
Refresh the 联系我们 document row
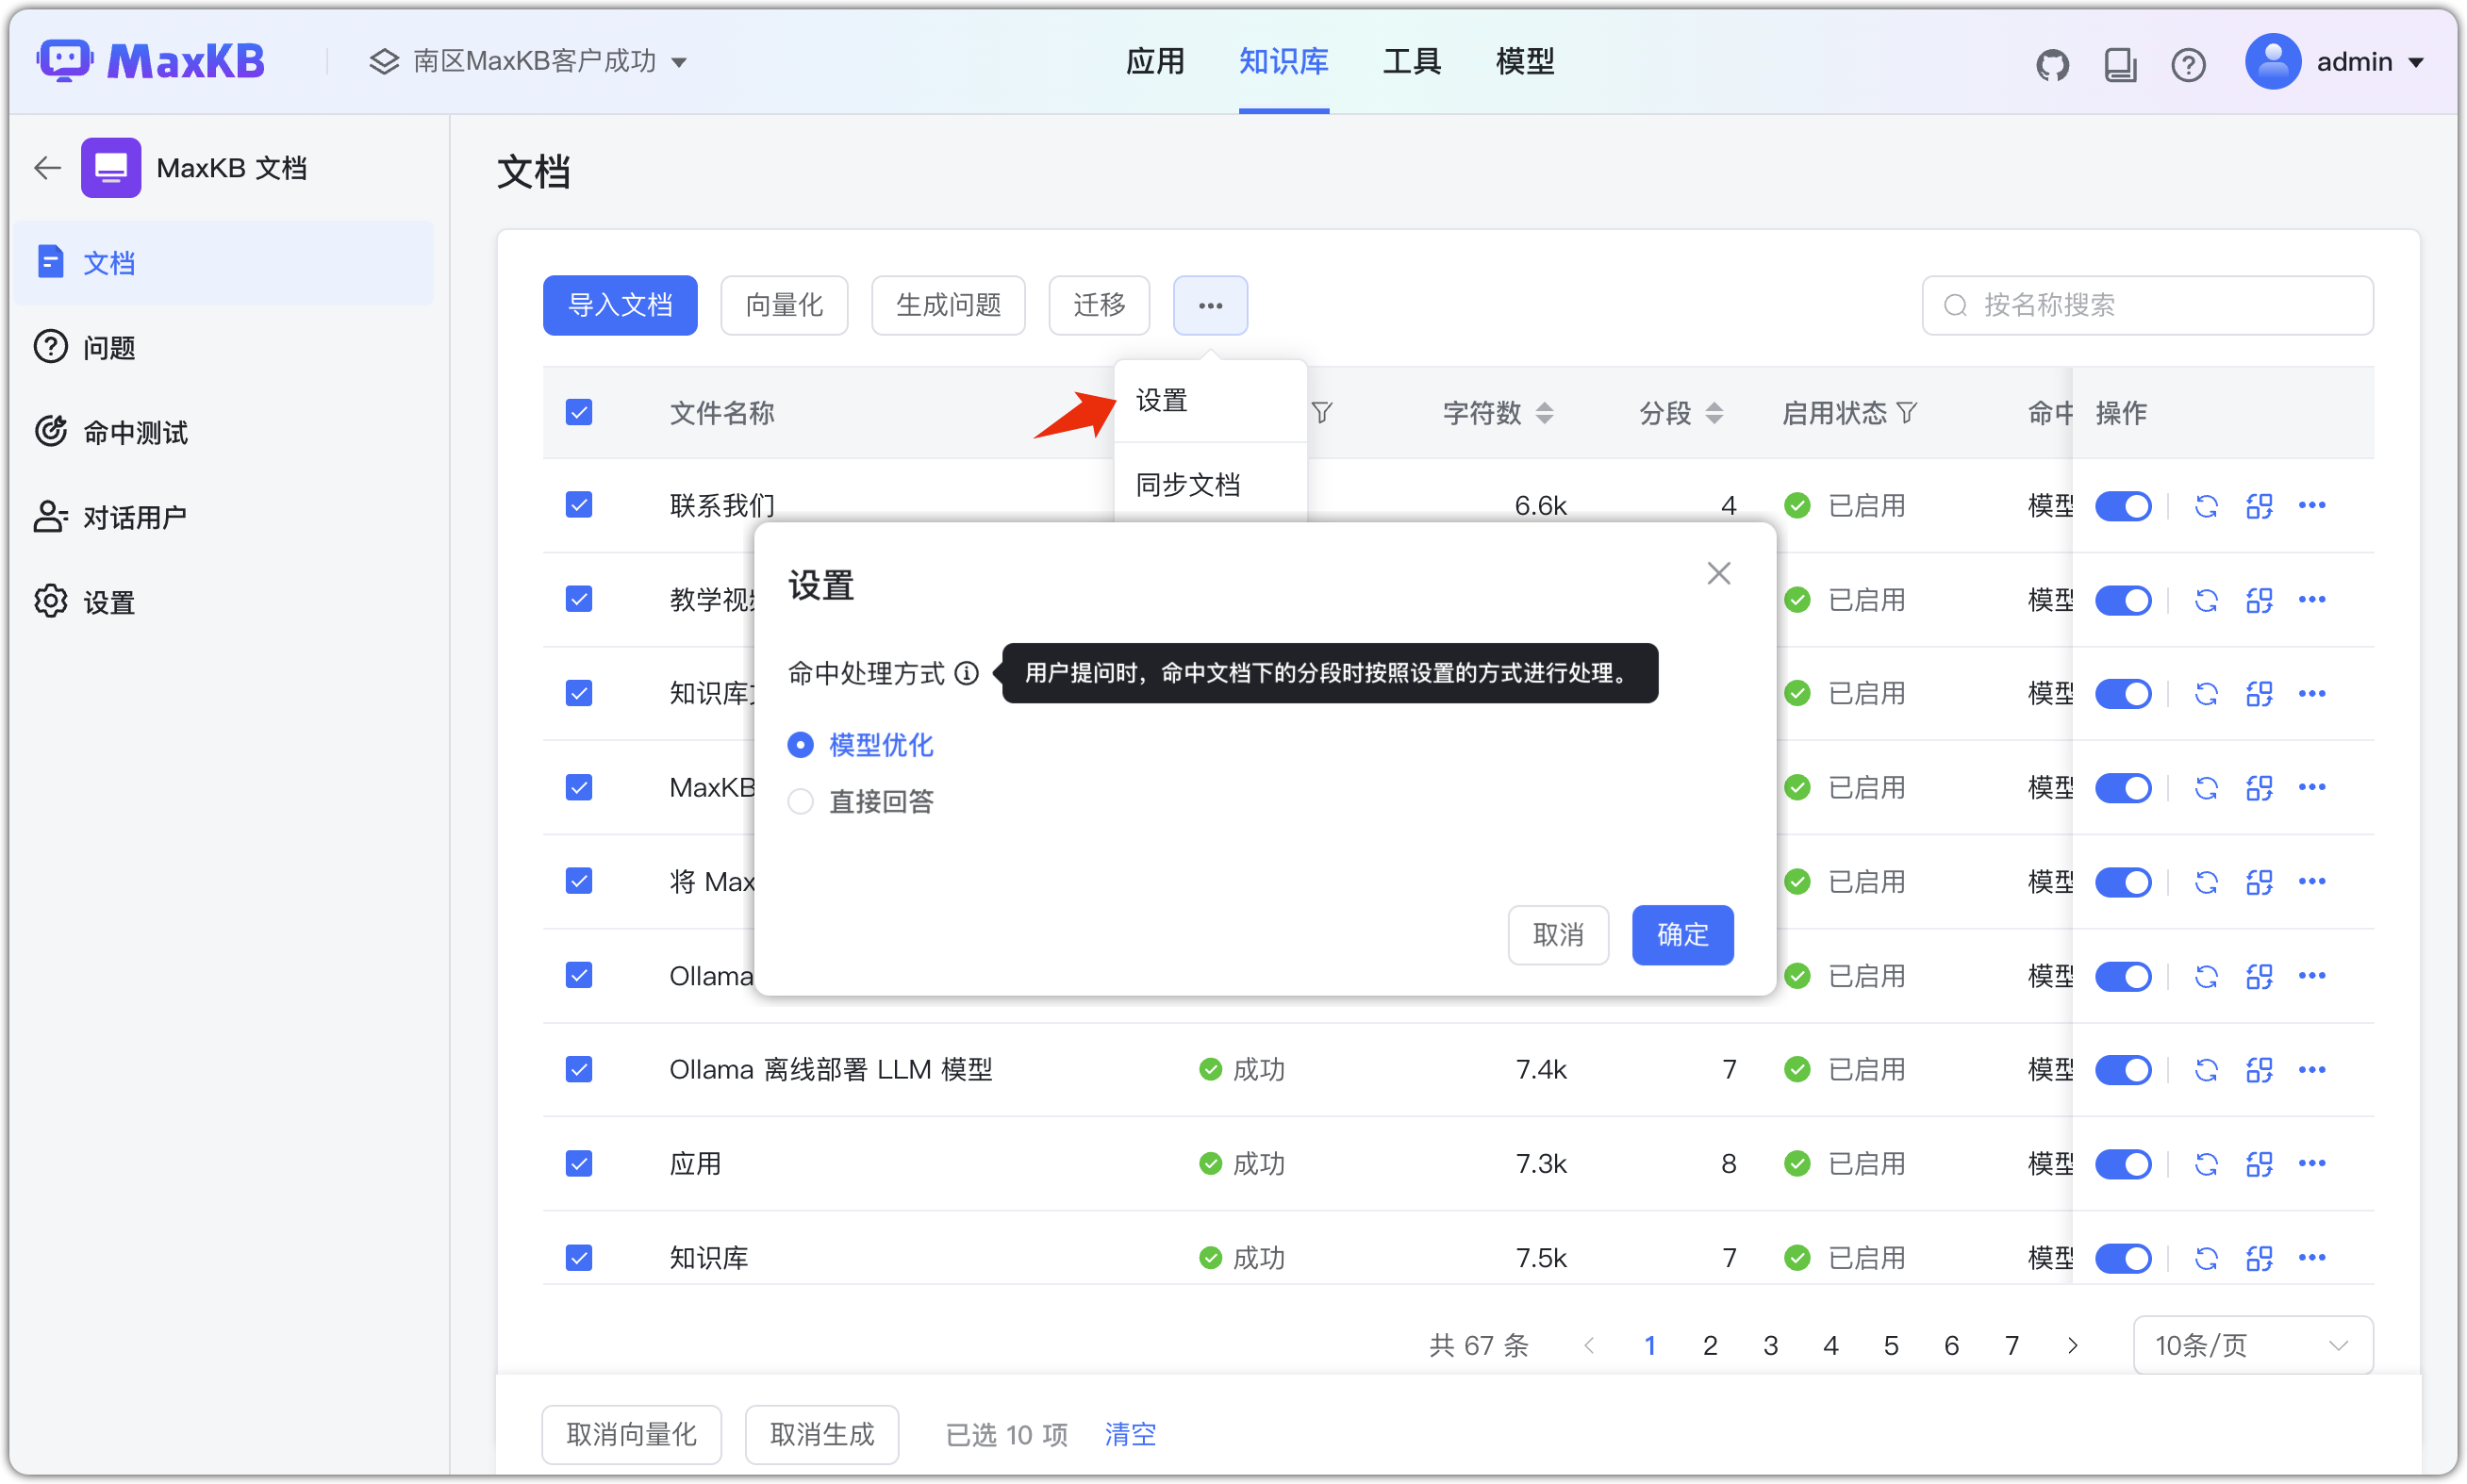tap(2206, 506)
